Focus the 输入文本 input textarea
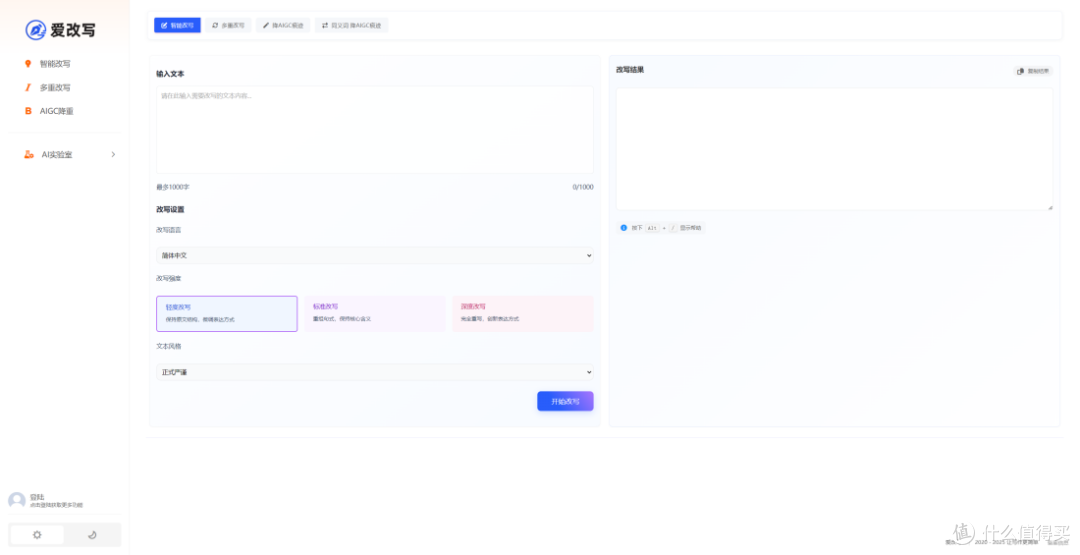The width and height of the screenshot is (1080, 555). [x=375, y=129]
